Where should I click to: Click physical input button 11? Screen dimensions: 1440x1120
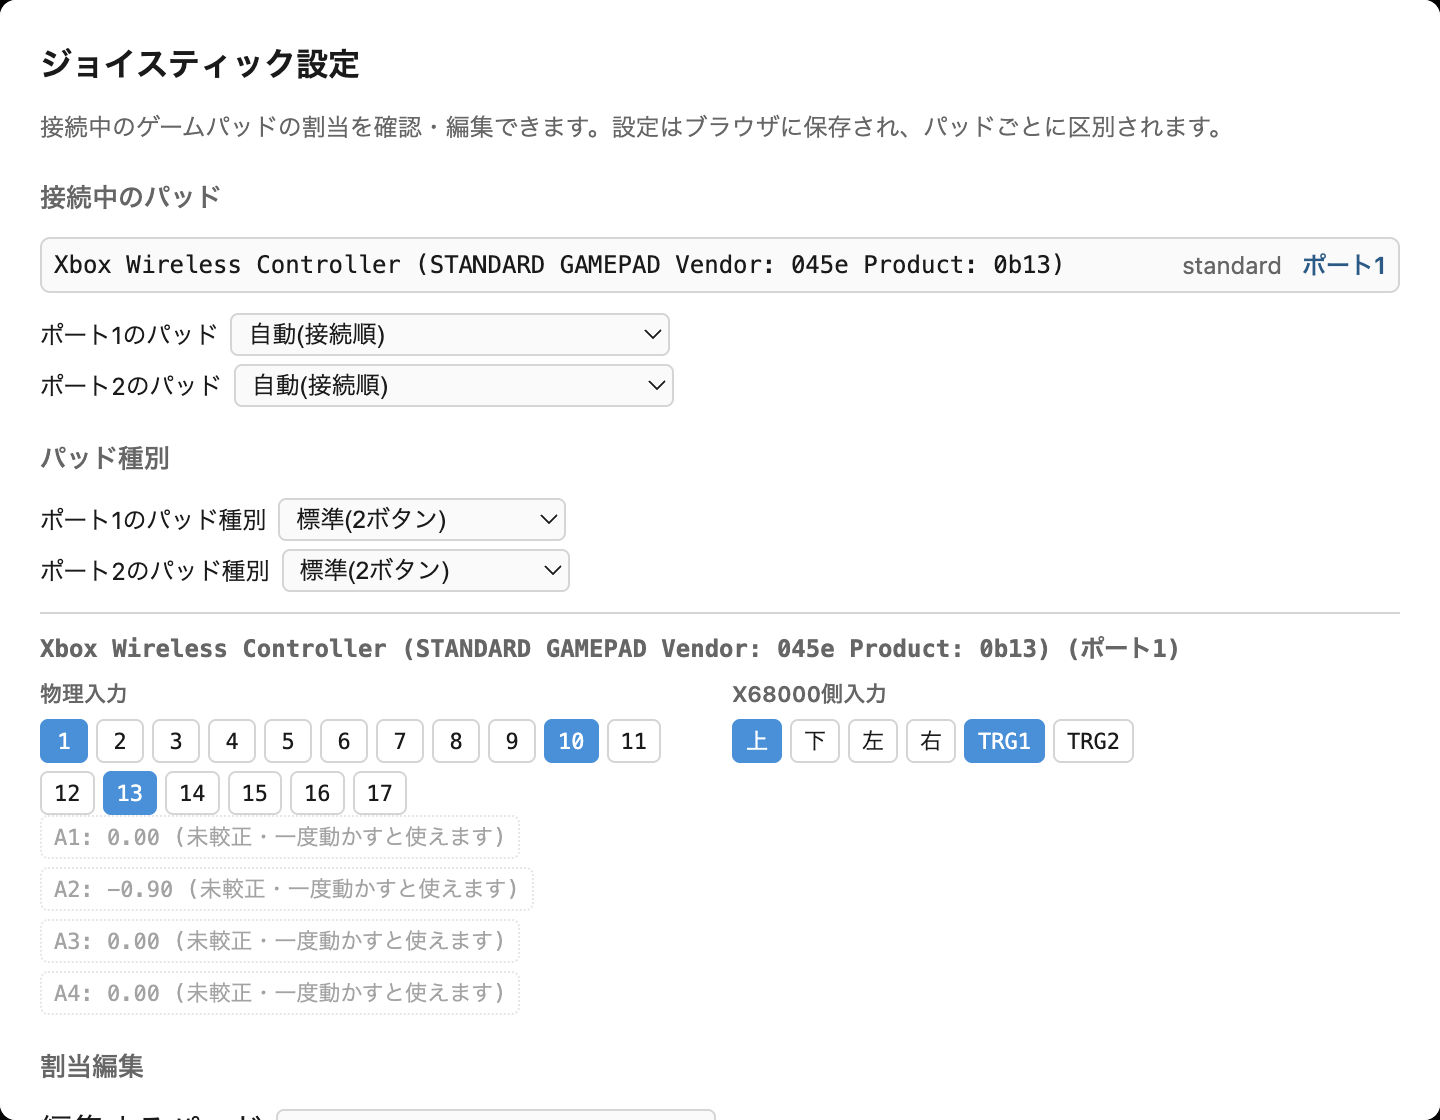(x=634, y=741)
